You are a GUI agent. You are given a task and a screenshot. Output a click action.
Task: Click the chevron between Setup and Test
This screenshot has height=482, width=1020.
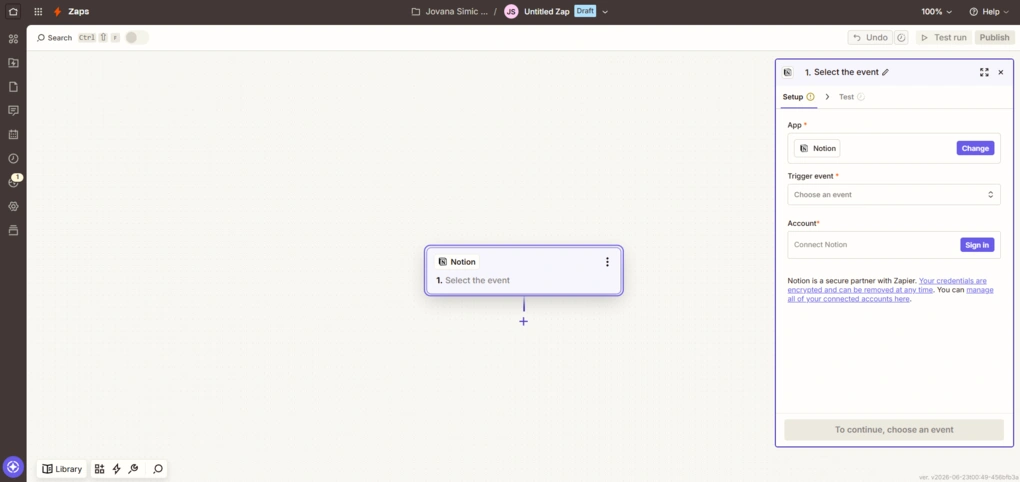827,97
